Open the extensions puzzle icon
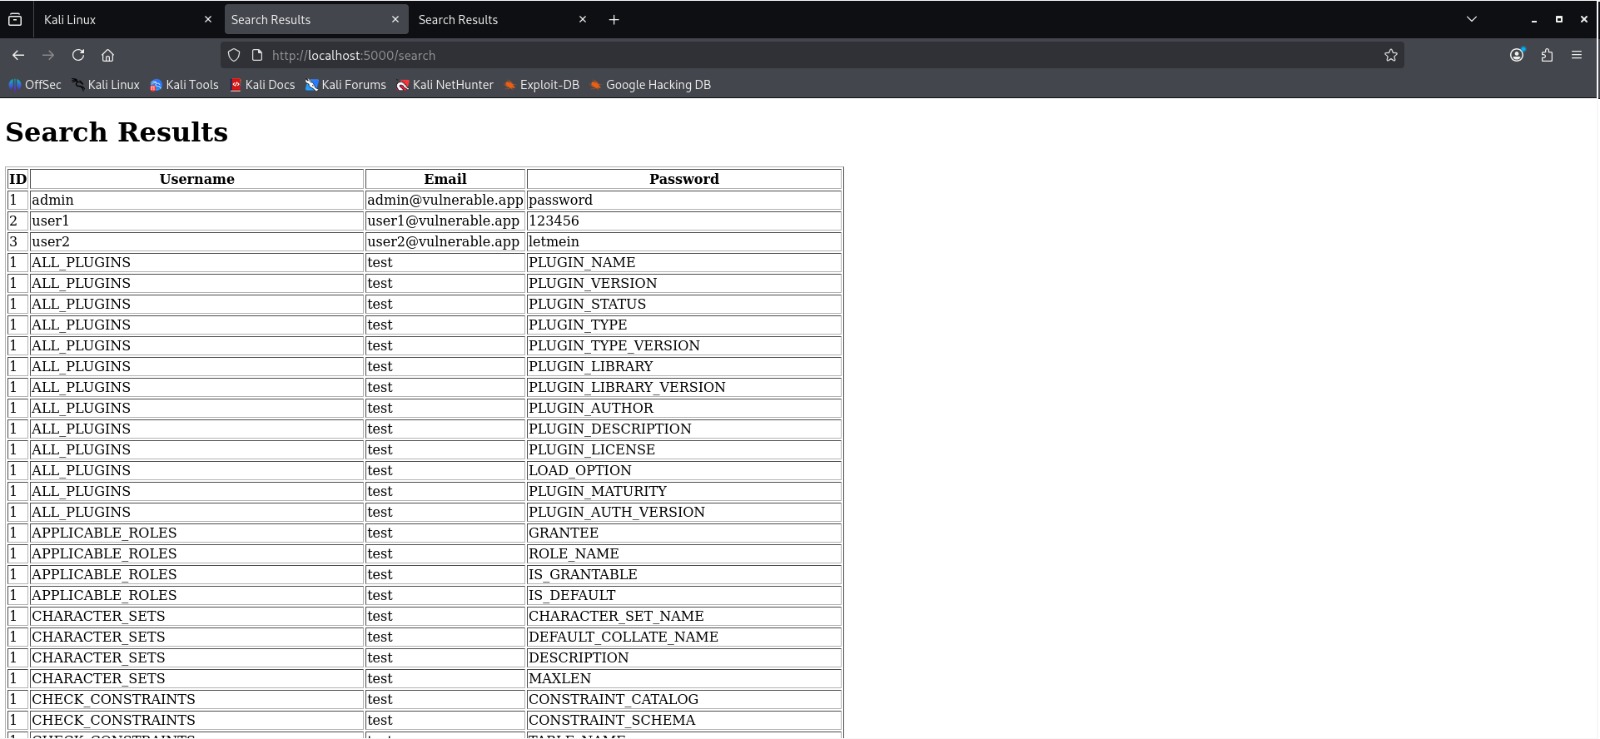This screenshot has height=739, width=1600. click(x=1547, y=55)
